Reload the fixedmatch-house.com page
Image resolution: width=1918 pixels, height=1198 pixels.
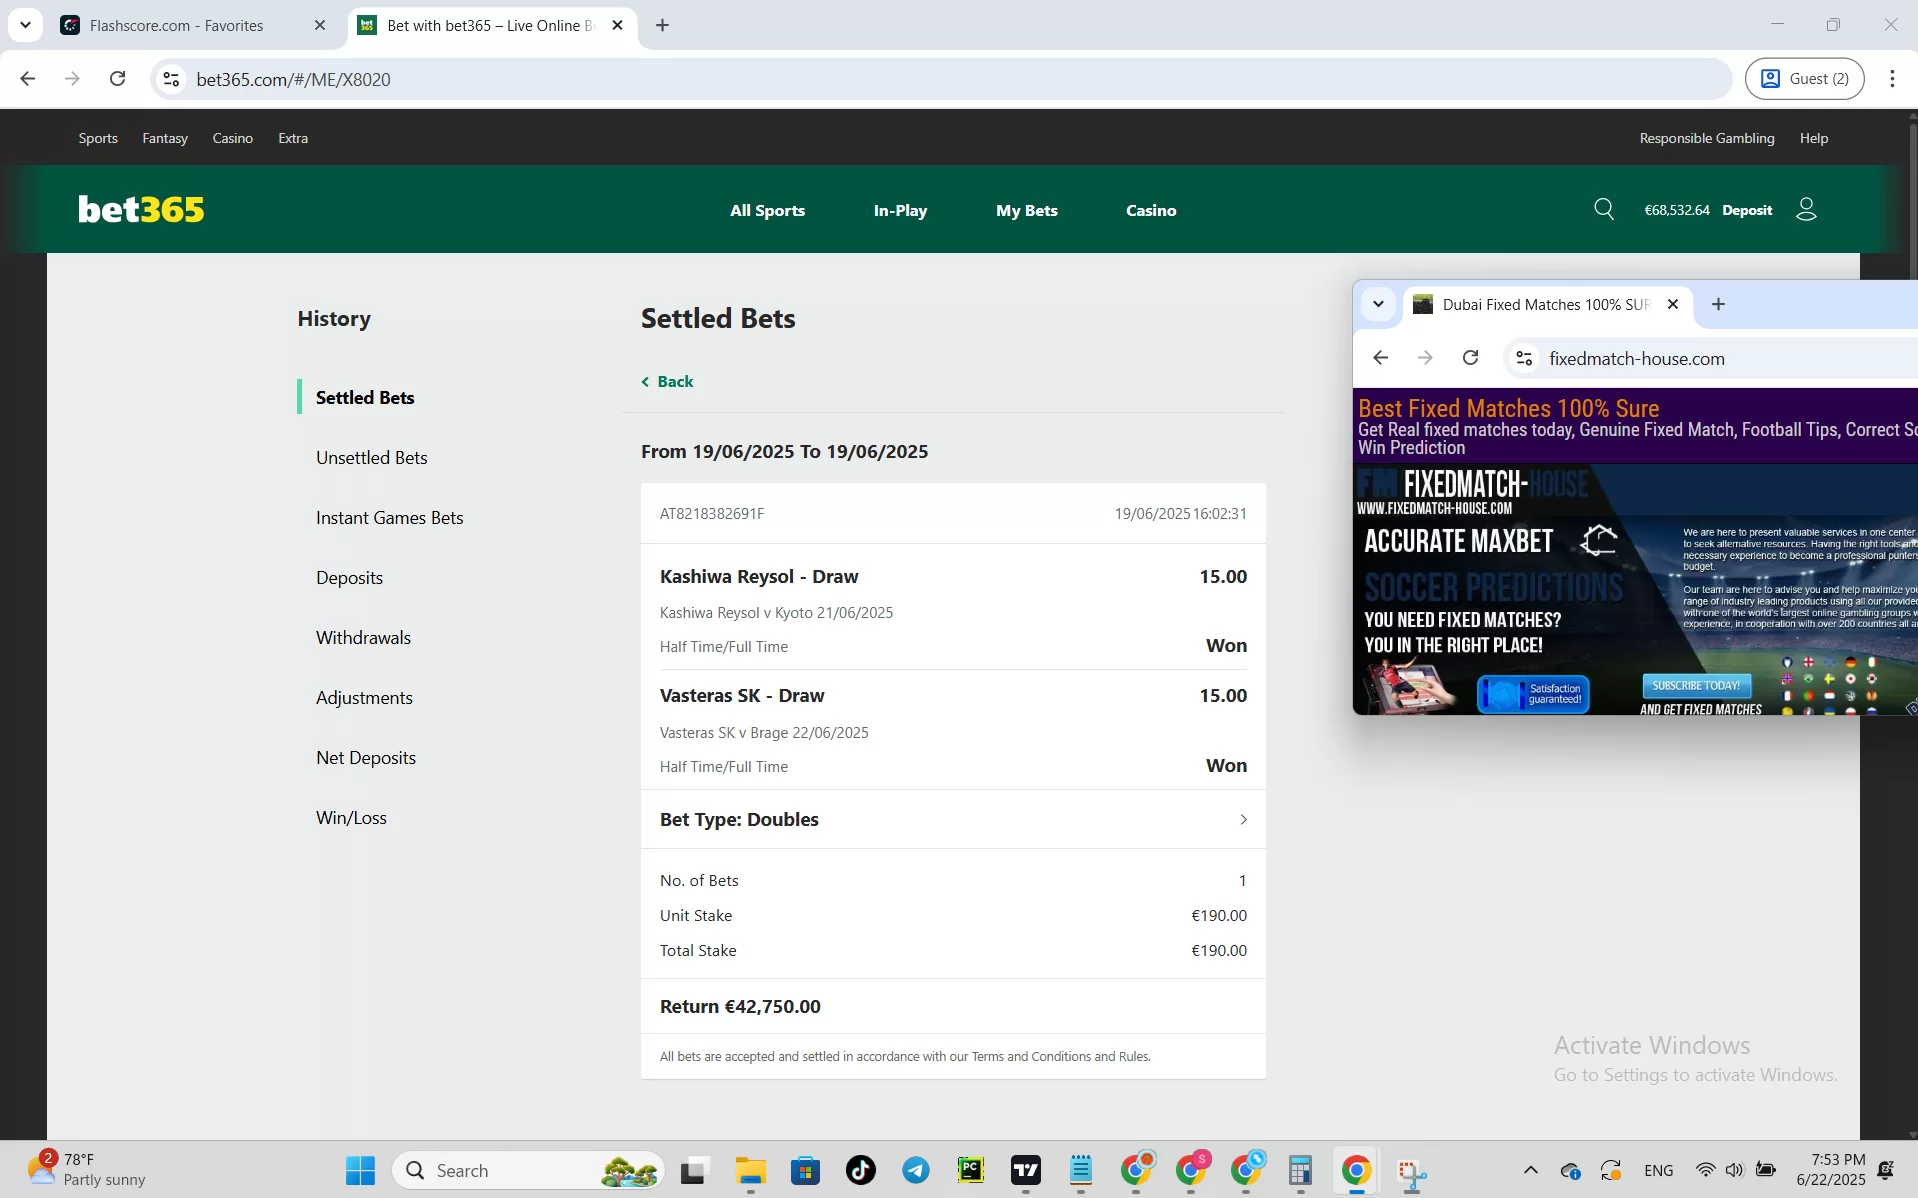(x=1470, y=358)
